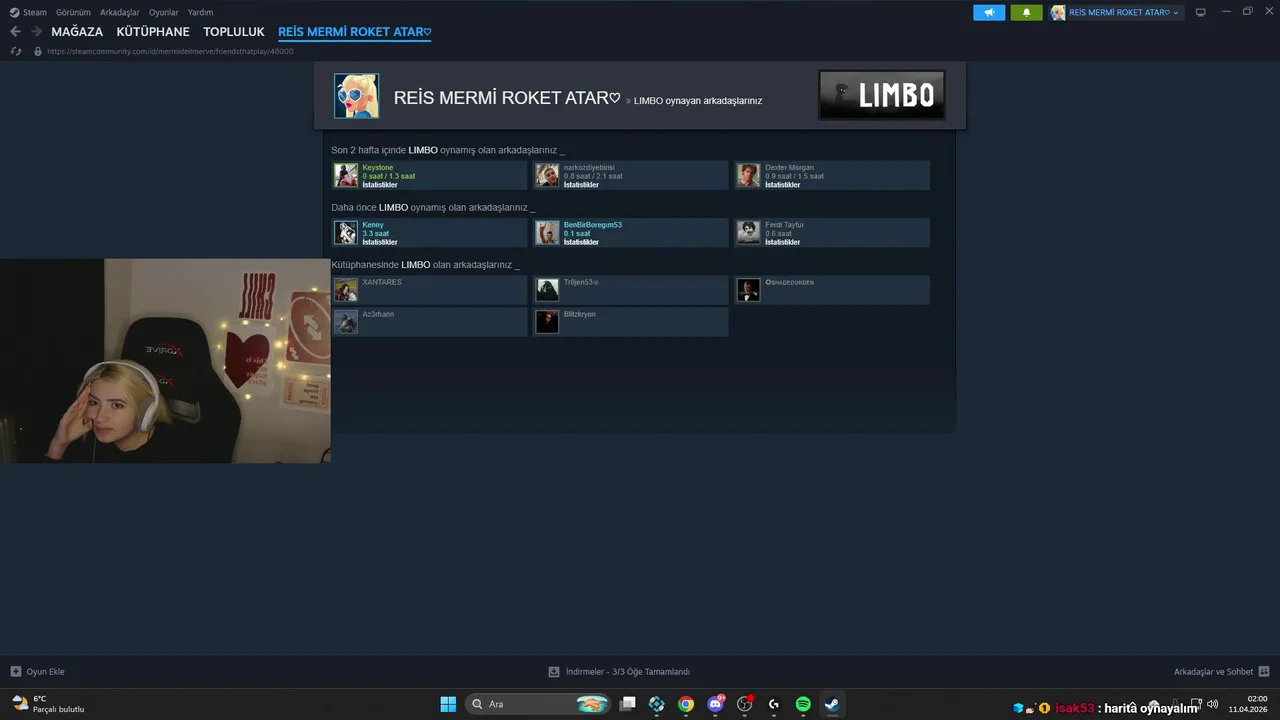Click the Keystone name link
The height and width of the screenshot is (720, 1280).
pyautogui.click(x=378, y=168)
